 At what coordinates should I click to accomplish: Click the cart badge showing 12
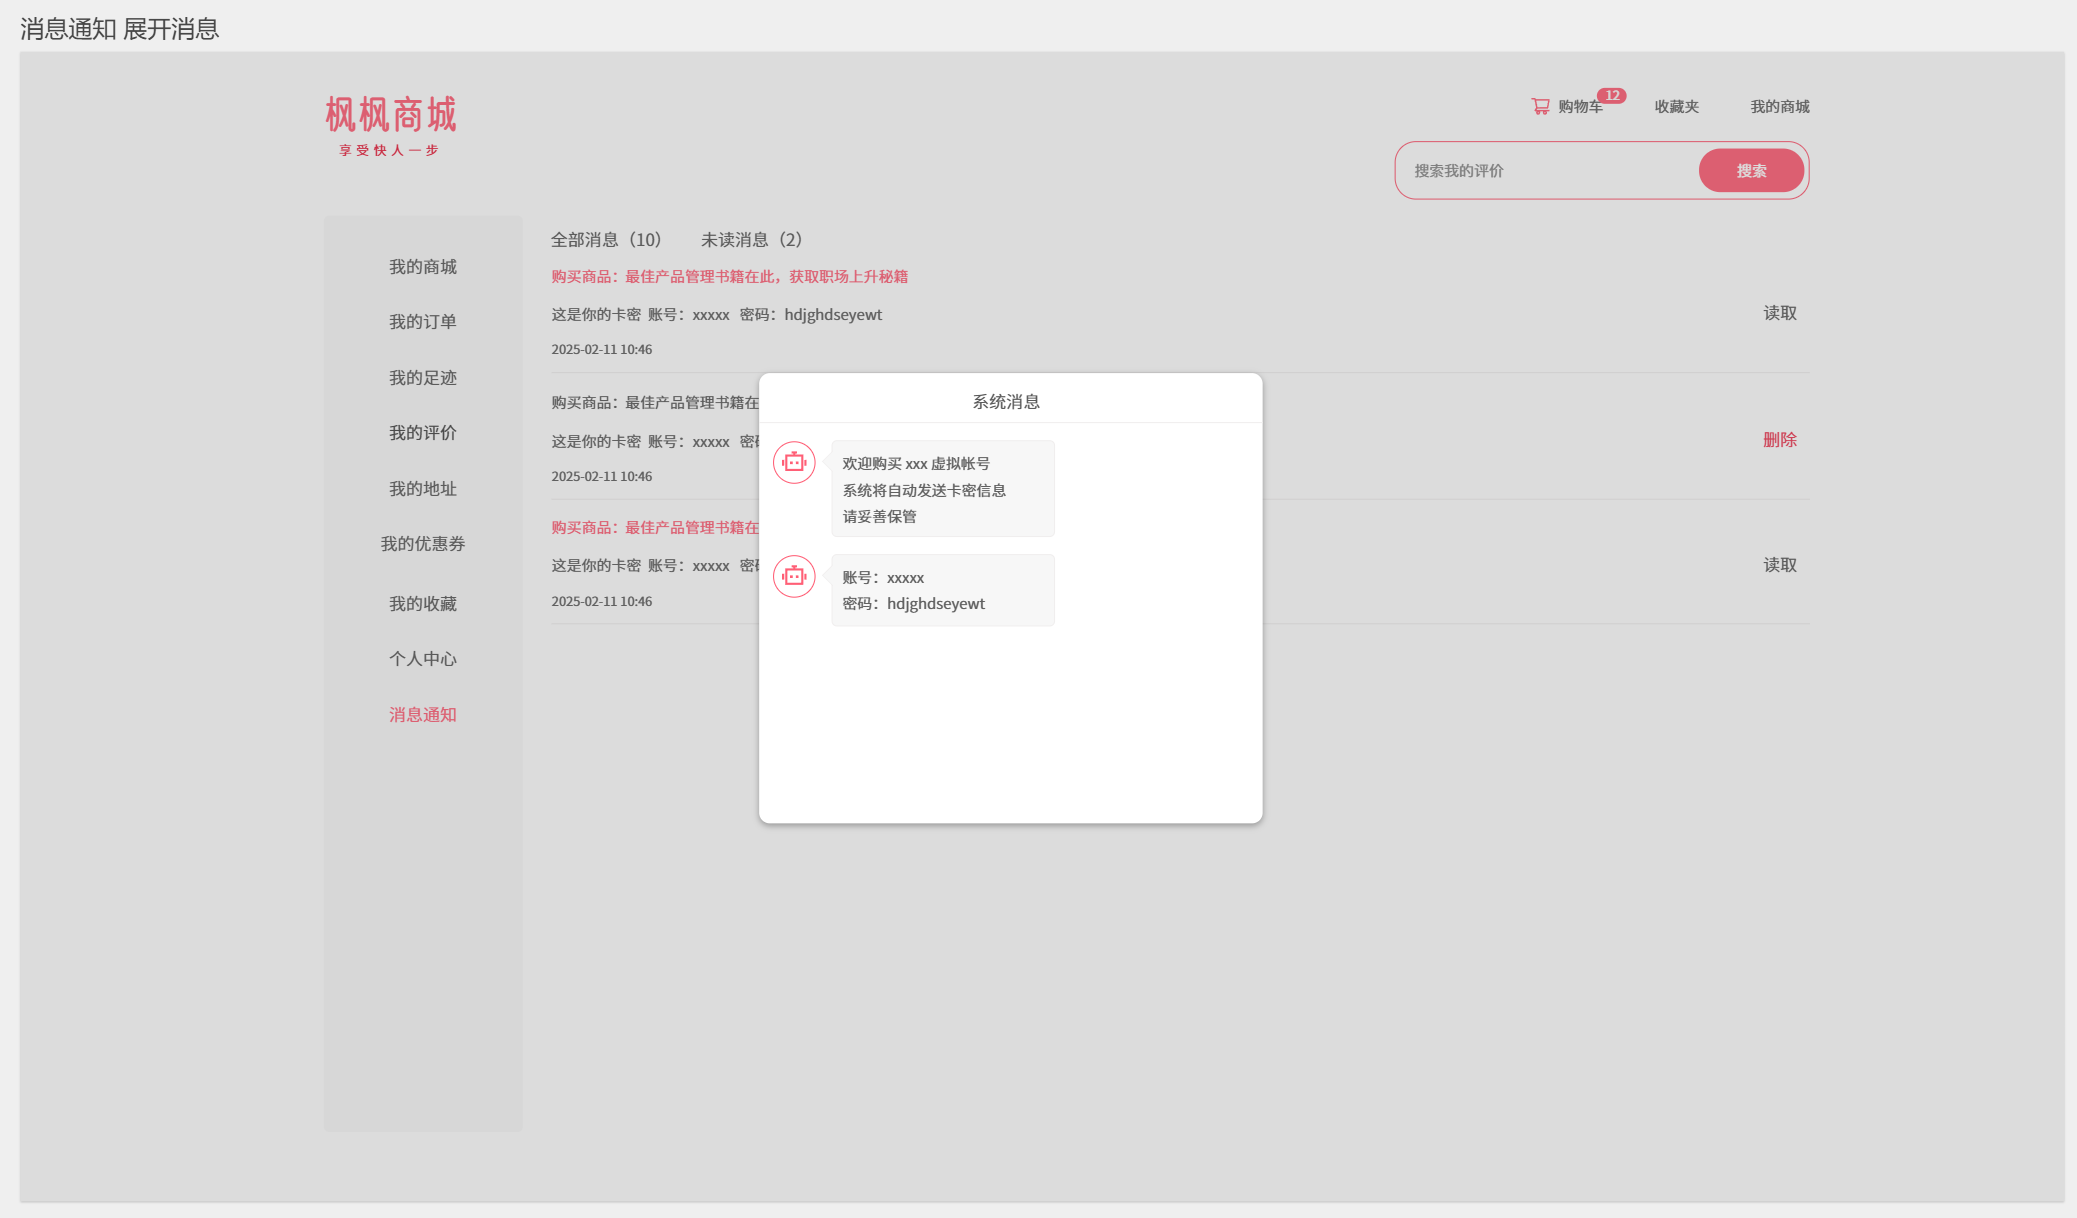1611,96
